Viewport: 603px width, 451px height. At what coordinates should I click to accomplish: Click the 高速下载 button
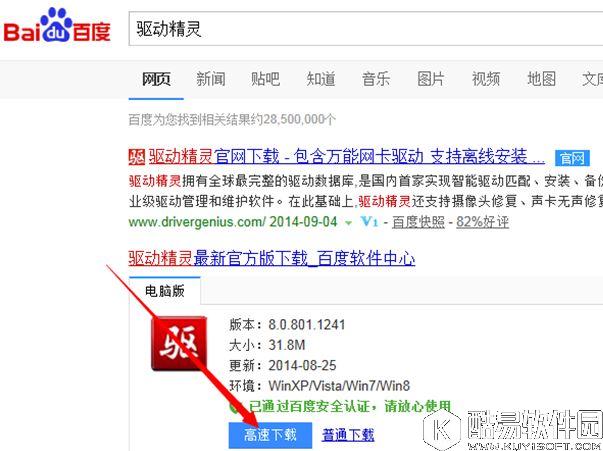tap(270, 435)
